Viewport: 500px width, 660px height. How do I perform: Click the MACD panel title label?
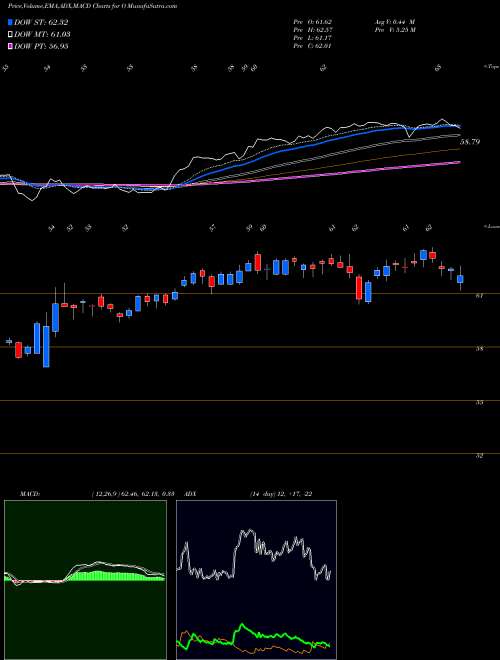coord(29,494)
